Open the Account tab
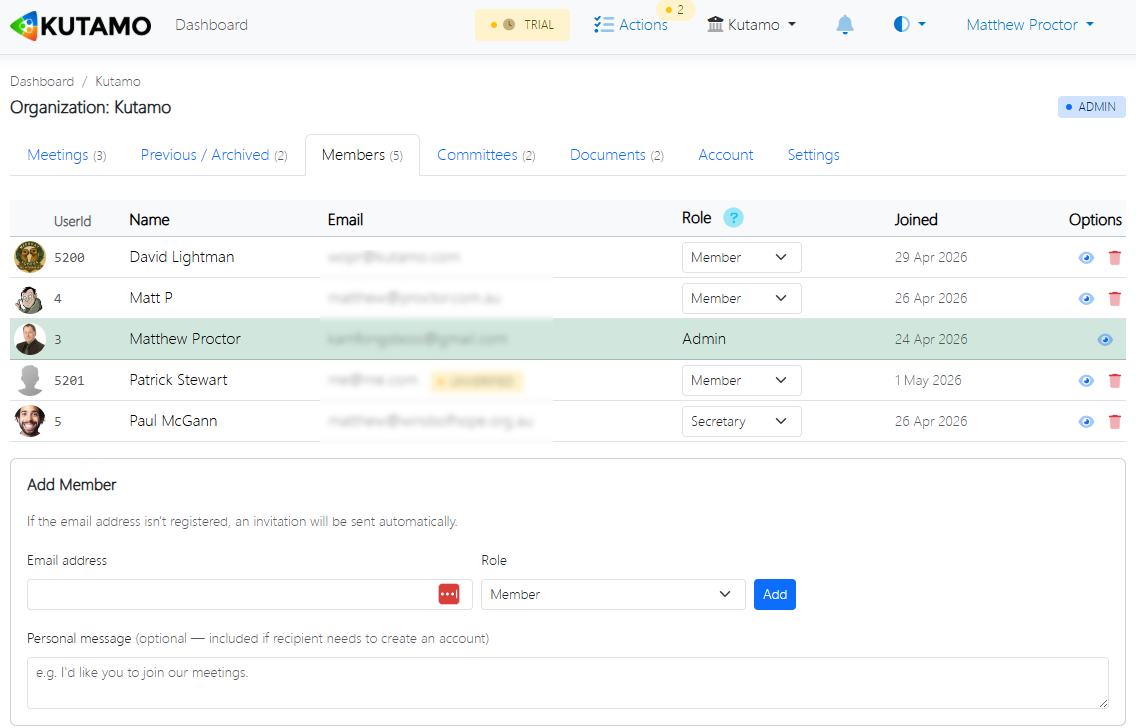This screenshot has width=1136, height=728. click(x=725, y=155)
